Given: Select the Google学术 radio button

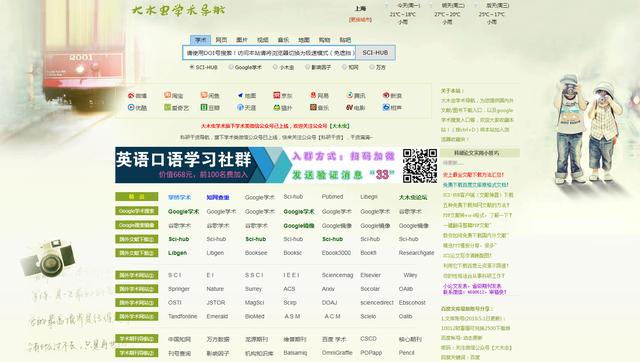Looking at the screenshot, I should (231, 67).
